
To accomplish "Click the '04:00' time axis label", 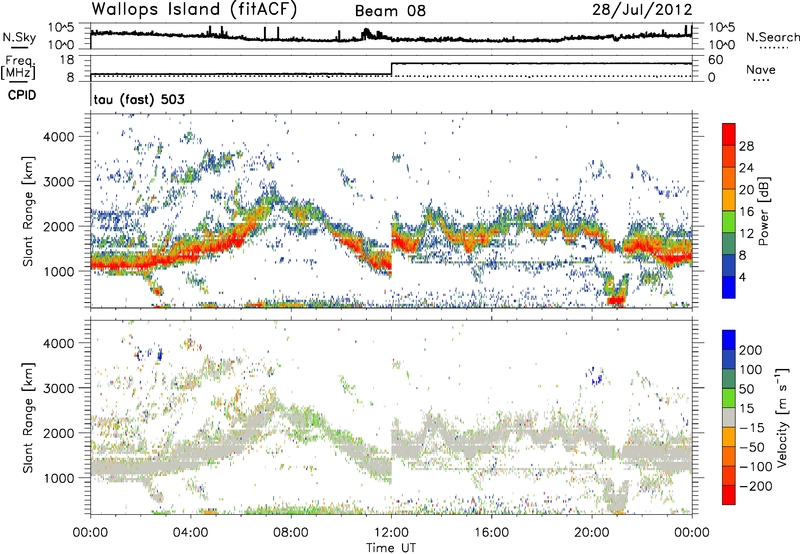I will (x=191, y=533).
